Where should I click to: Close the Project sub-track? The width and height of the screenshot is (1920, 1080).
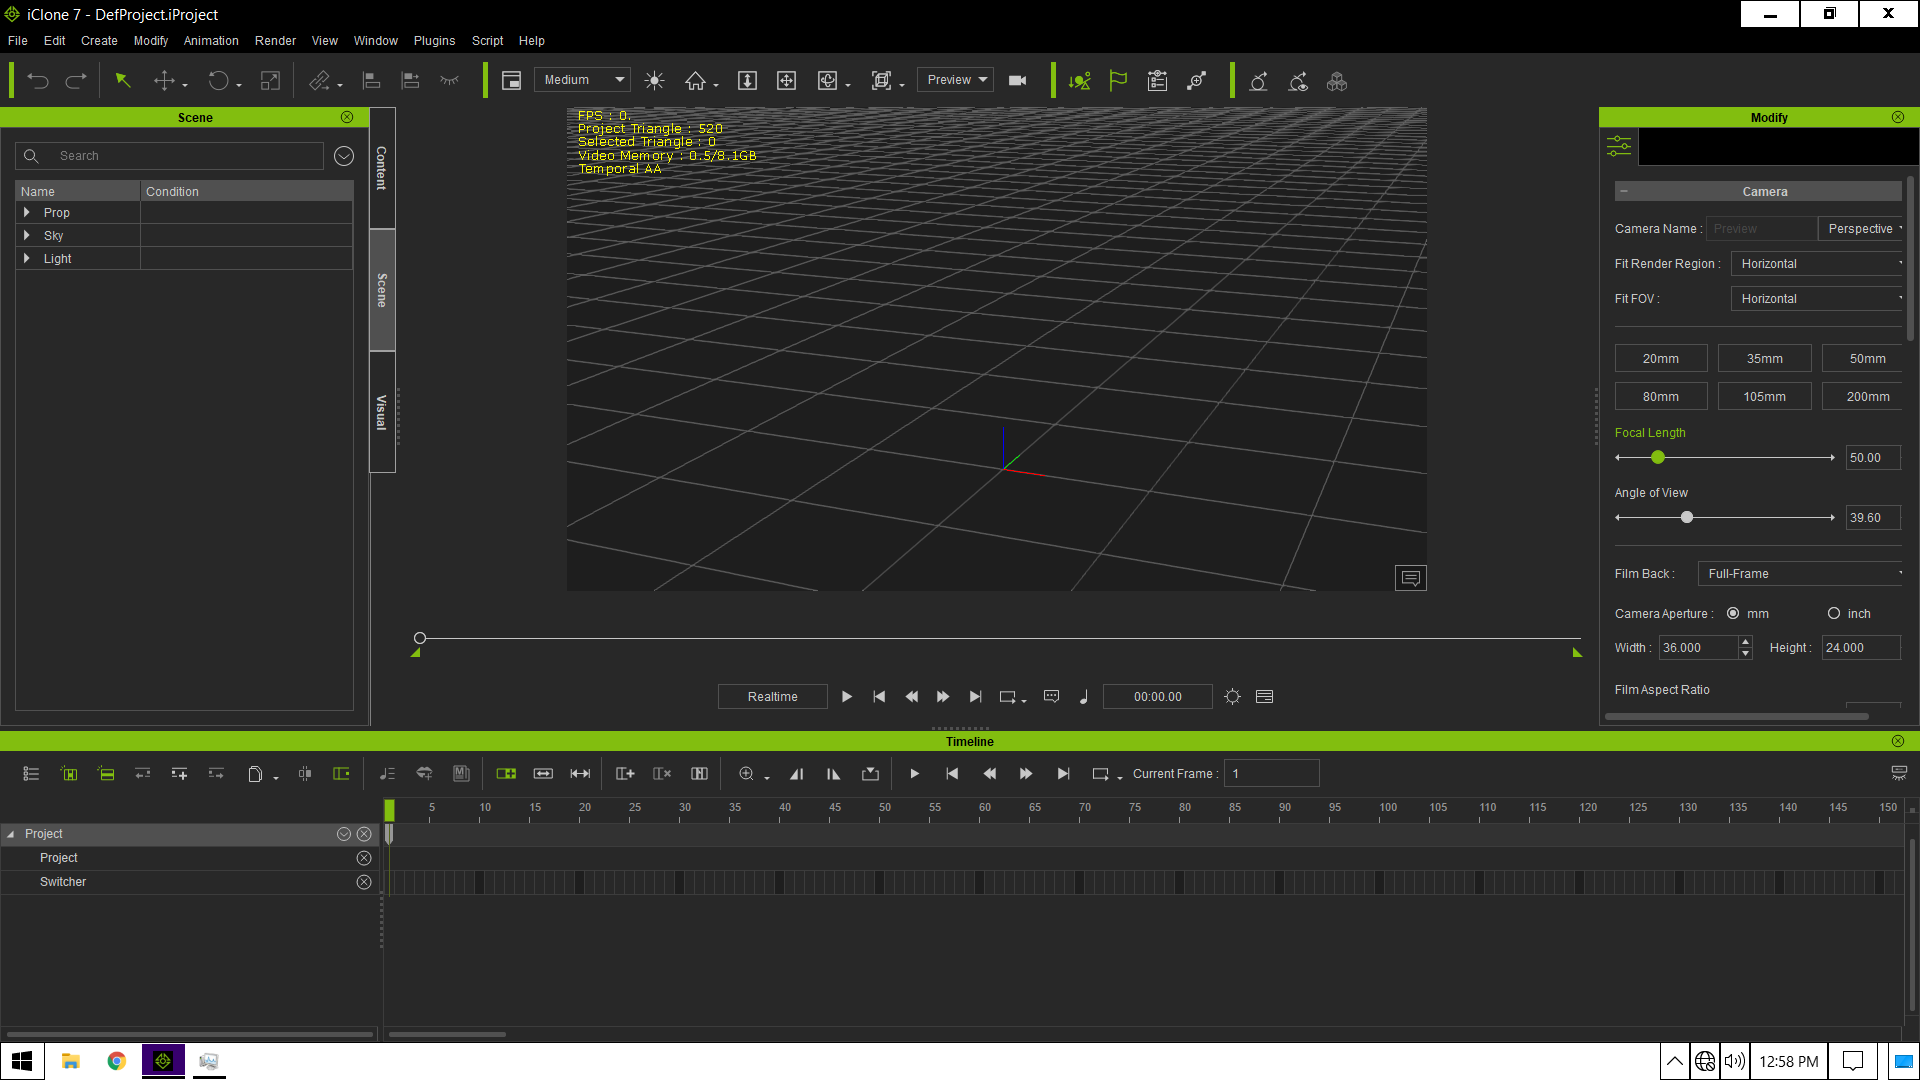click(364, 858)
